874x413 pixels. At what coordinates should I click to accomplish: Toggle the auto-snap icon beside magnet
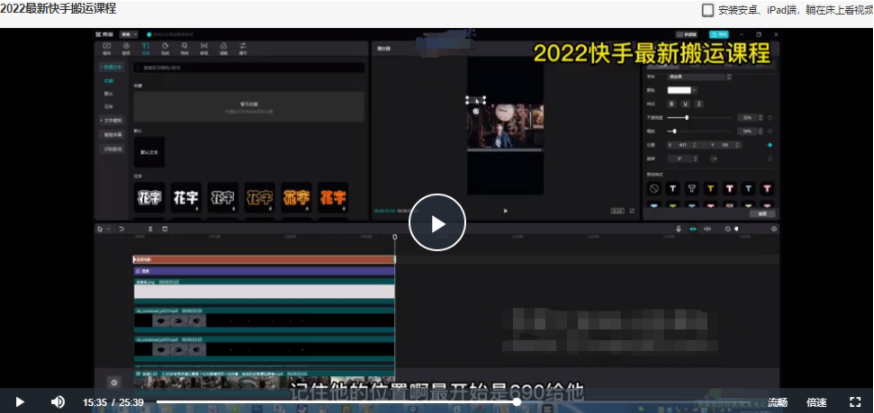tap(707, 229)
